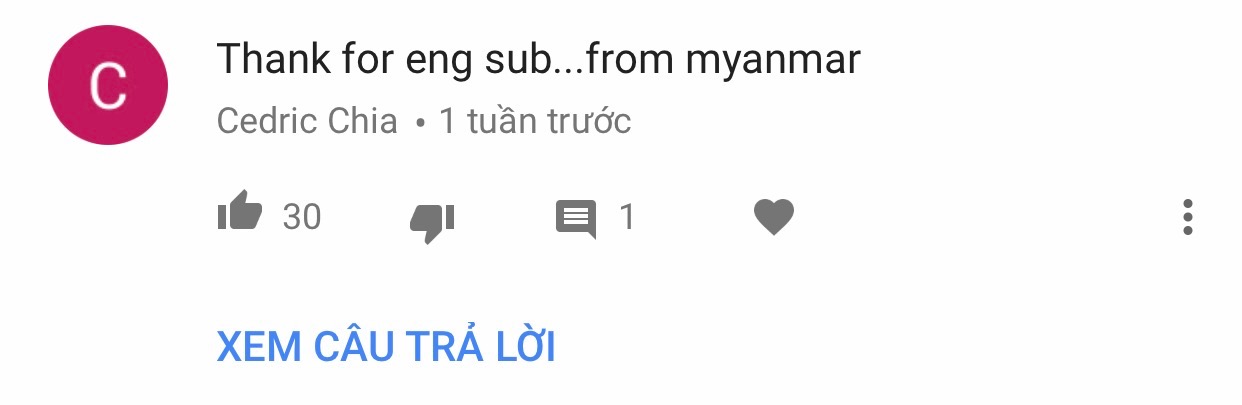Like the comment with thumbs up icon
The height and width of the screenshot is (405, 1242).
point(240,214)
